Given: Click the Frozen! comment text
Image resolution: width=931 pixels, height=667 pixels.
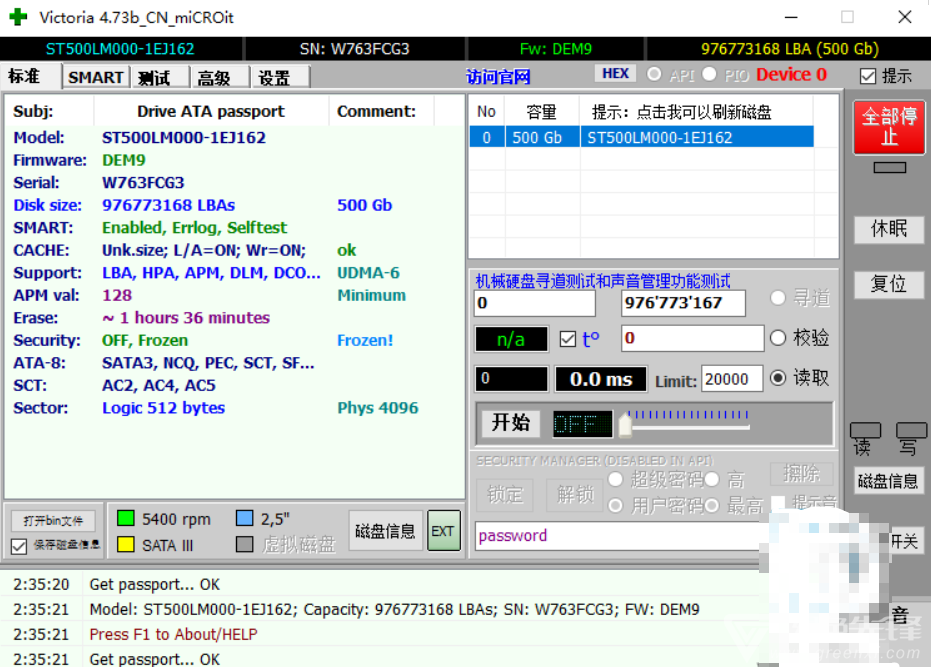Looking at the screenshot, I should click(365, 340).
